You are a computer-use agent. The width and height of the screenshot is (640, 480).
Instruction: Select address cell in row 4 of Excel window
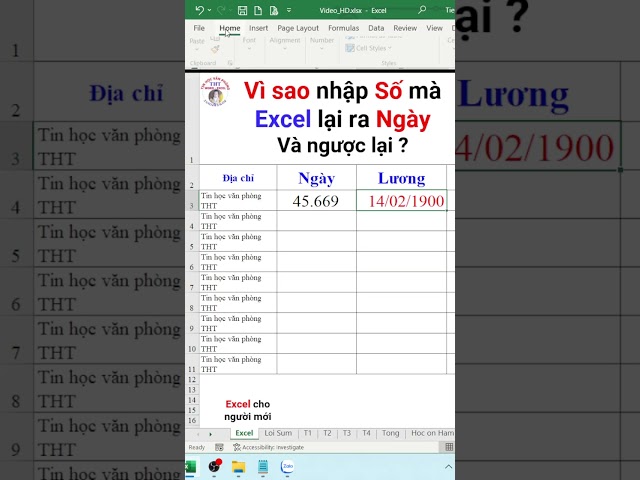tap(238, 221)
